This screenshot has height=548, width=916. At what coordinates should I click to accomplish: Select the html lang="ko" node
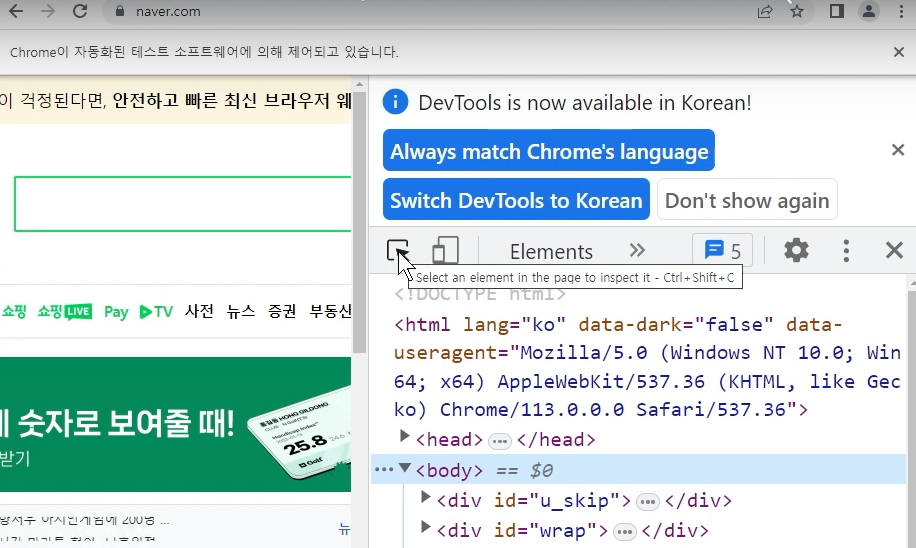click(647, 367)
